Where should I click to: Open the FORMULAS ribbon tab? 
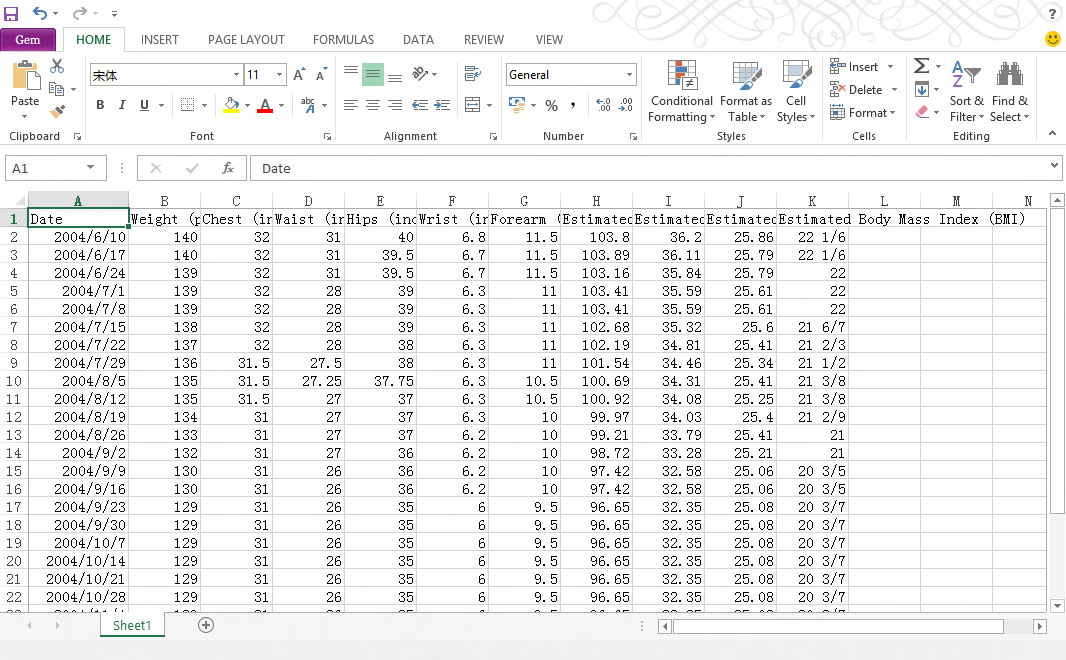click(x=343, y=39)
